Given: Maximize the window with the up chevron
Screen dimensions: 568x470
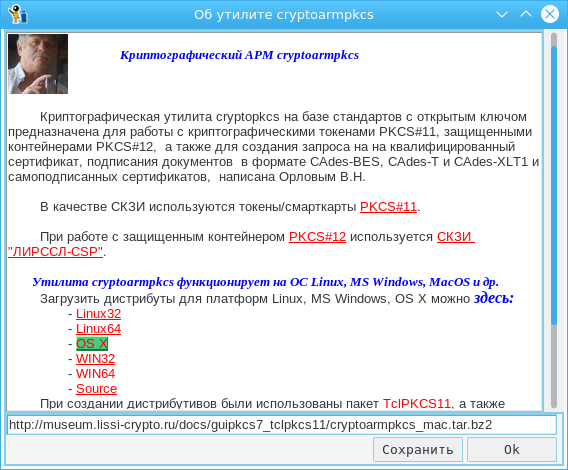Looking at the screenshot, I should point(526,14).
